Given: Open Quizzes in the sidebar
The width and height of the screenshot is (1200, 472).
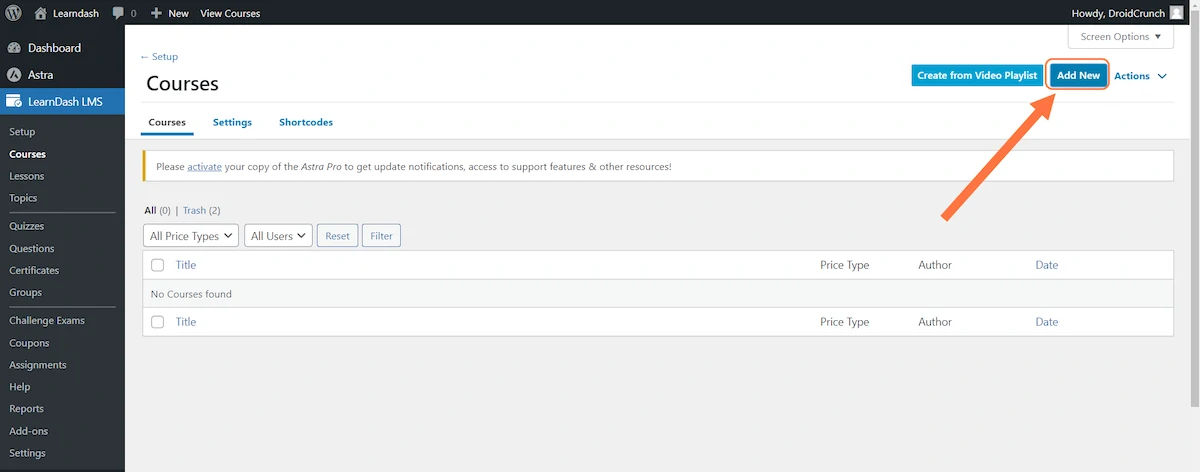Looking at the screenshot, I should coord(26,226).
